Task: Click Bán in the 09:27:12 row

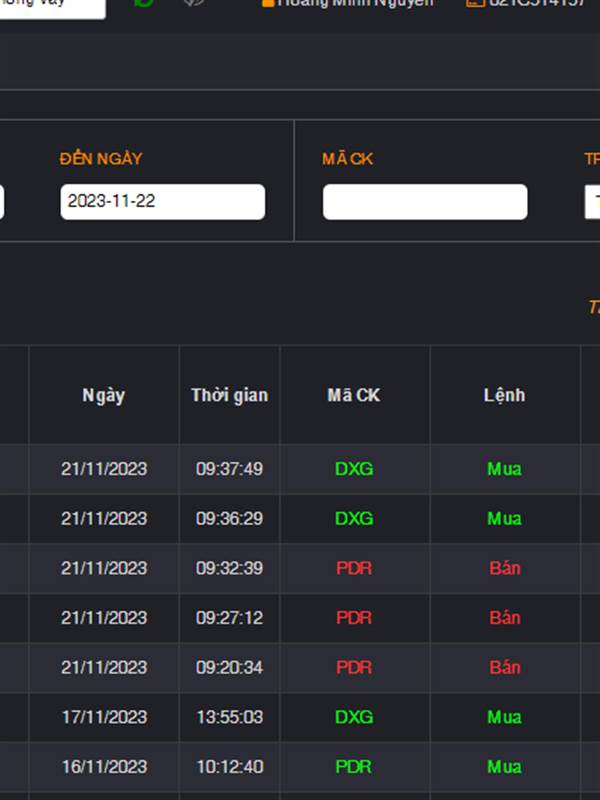Action: [x=505, y=618]
